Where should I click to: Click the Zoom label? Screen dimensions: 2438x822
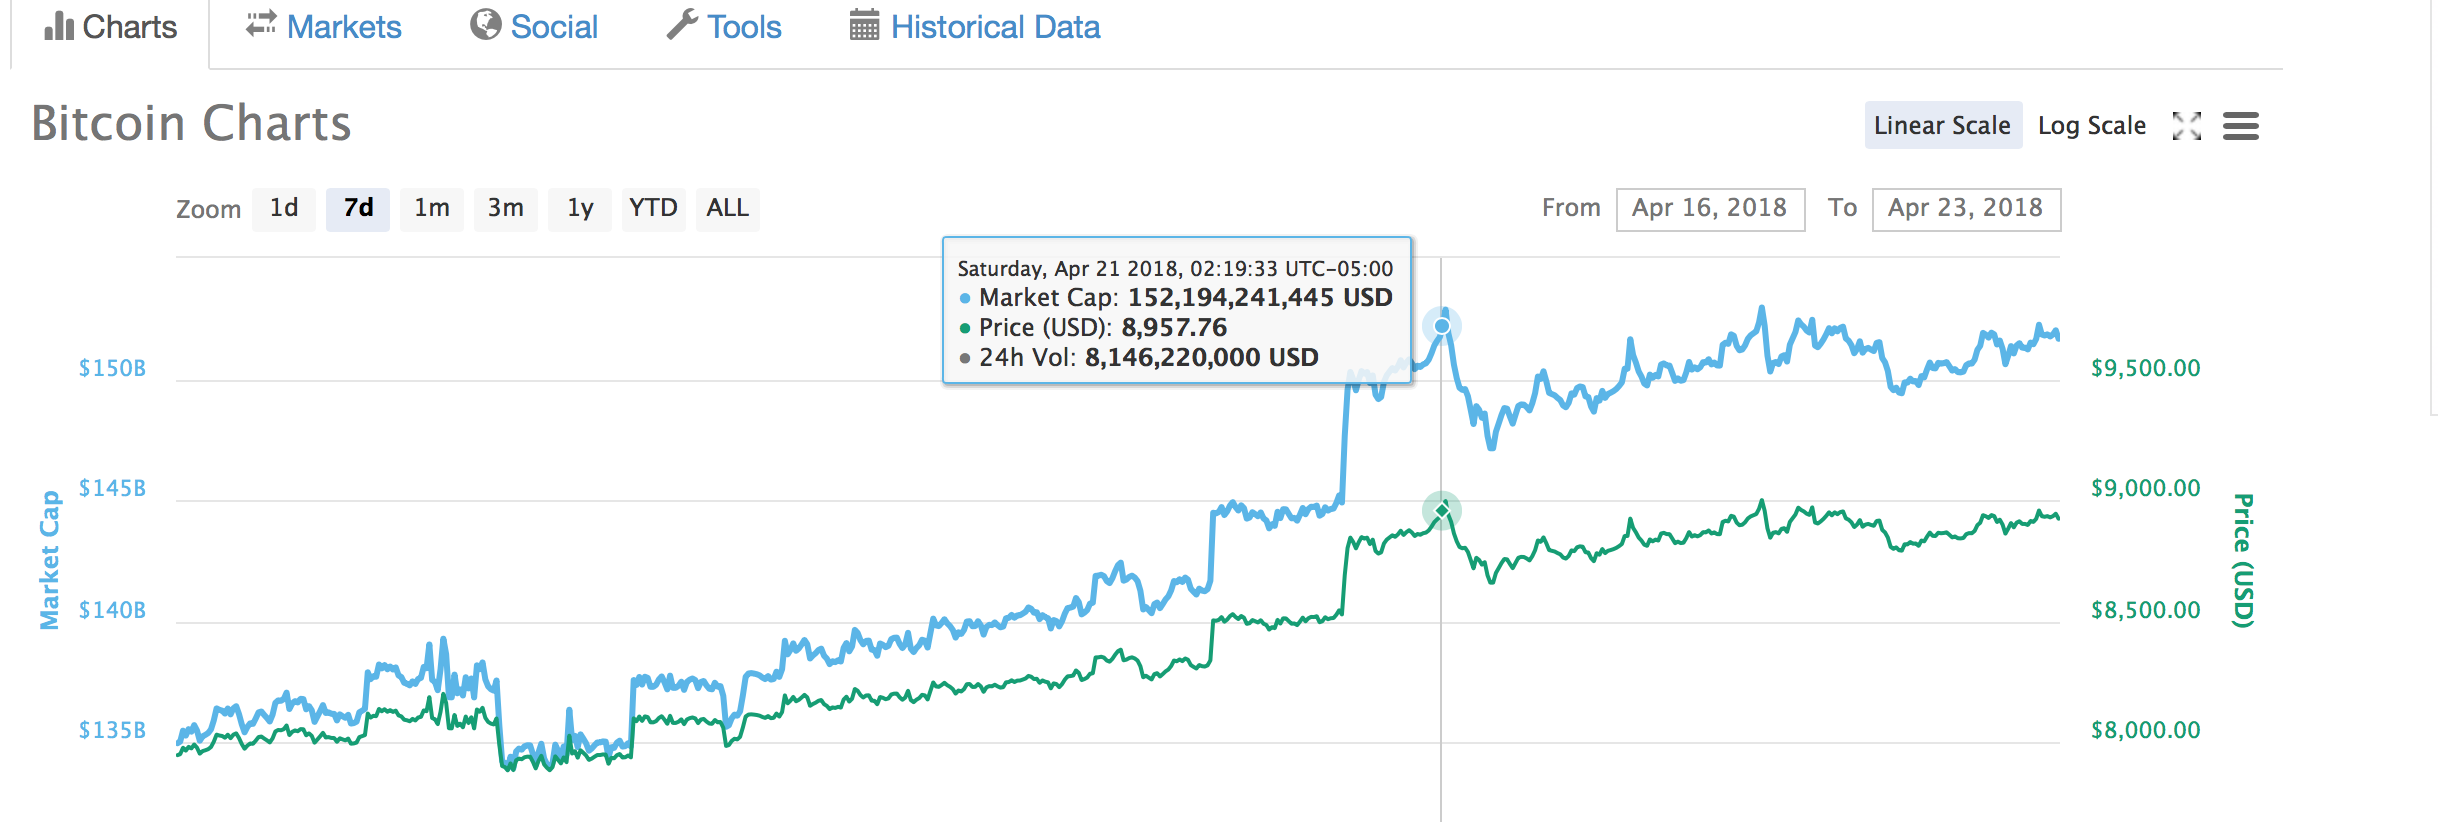[208, 209]
